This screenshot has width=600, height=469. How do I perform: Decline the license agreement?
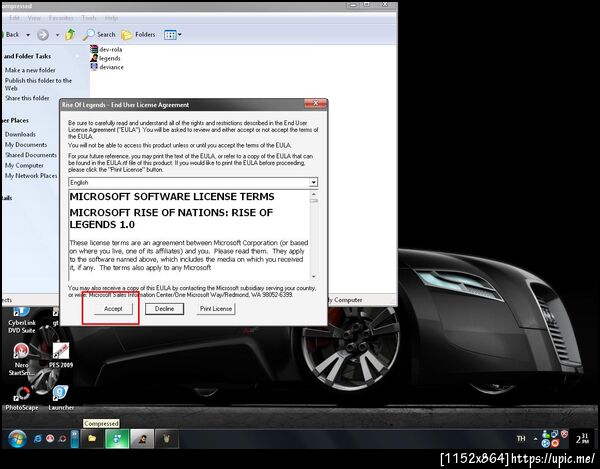click(165, 309)
